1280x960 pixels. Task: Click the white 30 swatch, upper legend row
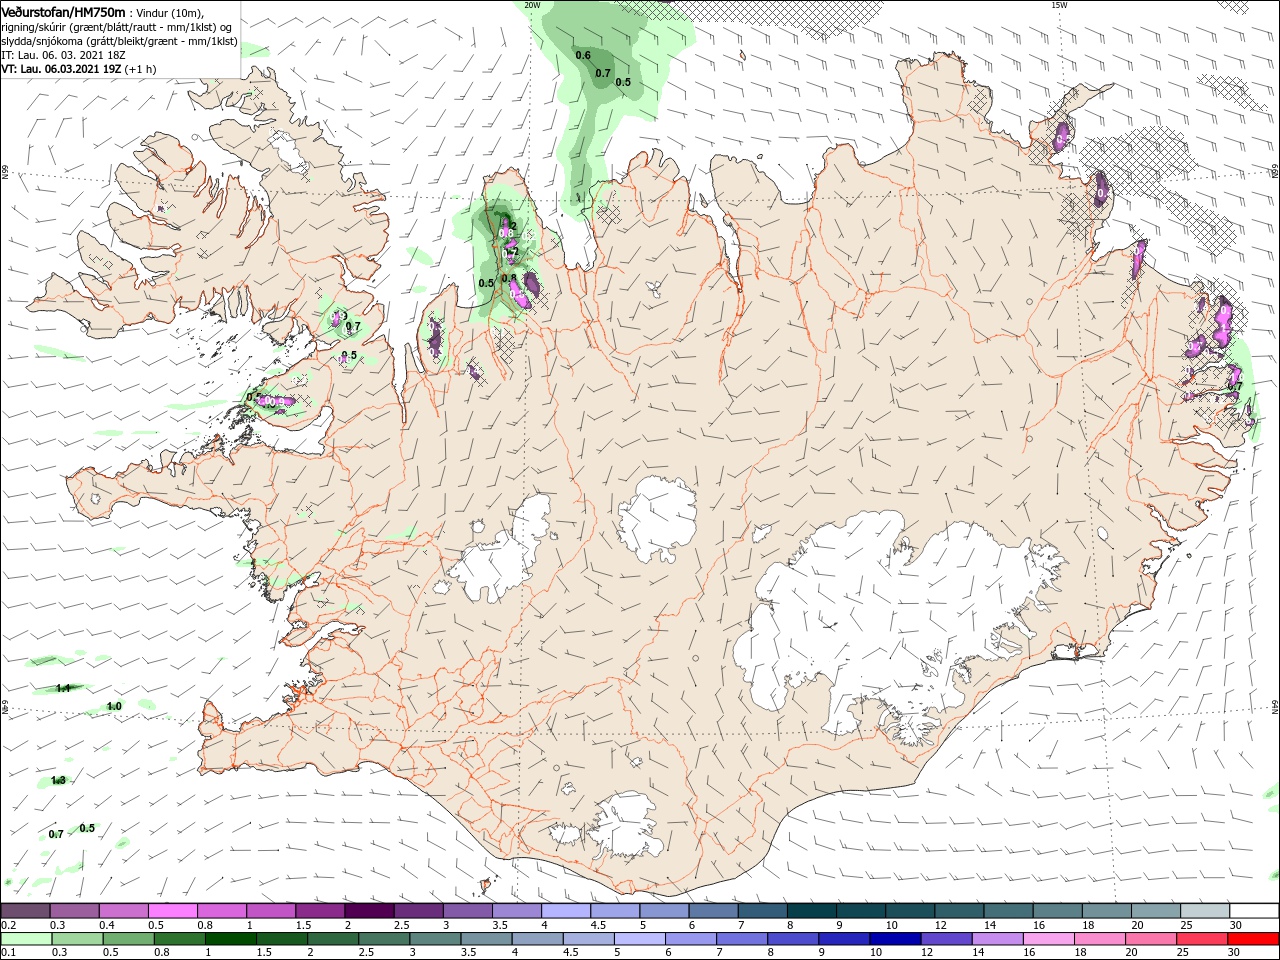click(1254, 911)
